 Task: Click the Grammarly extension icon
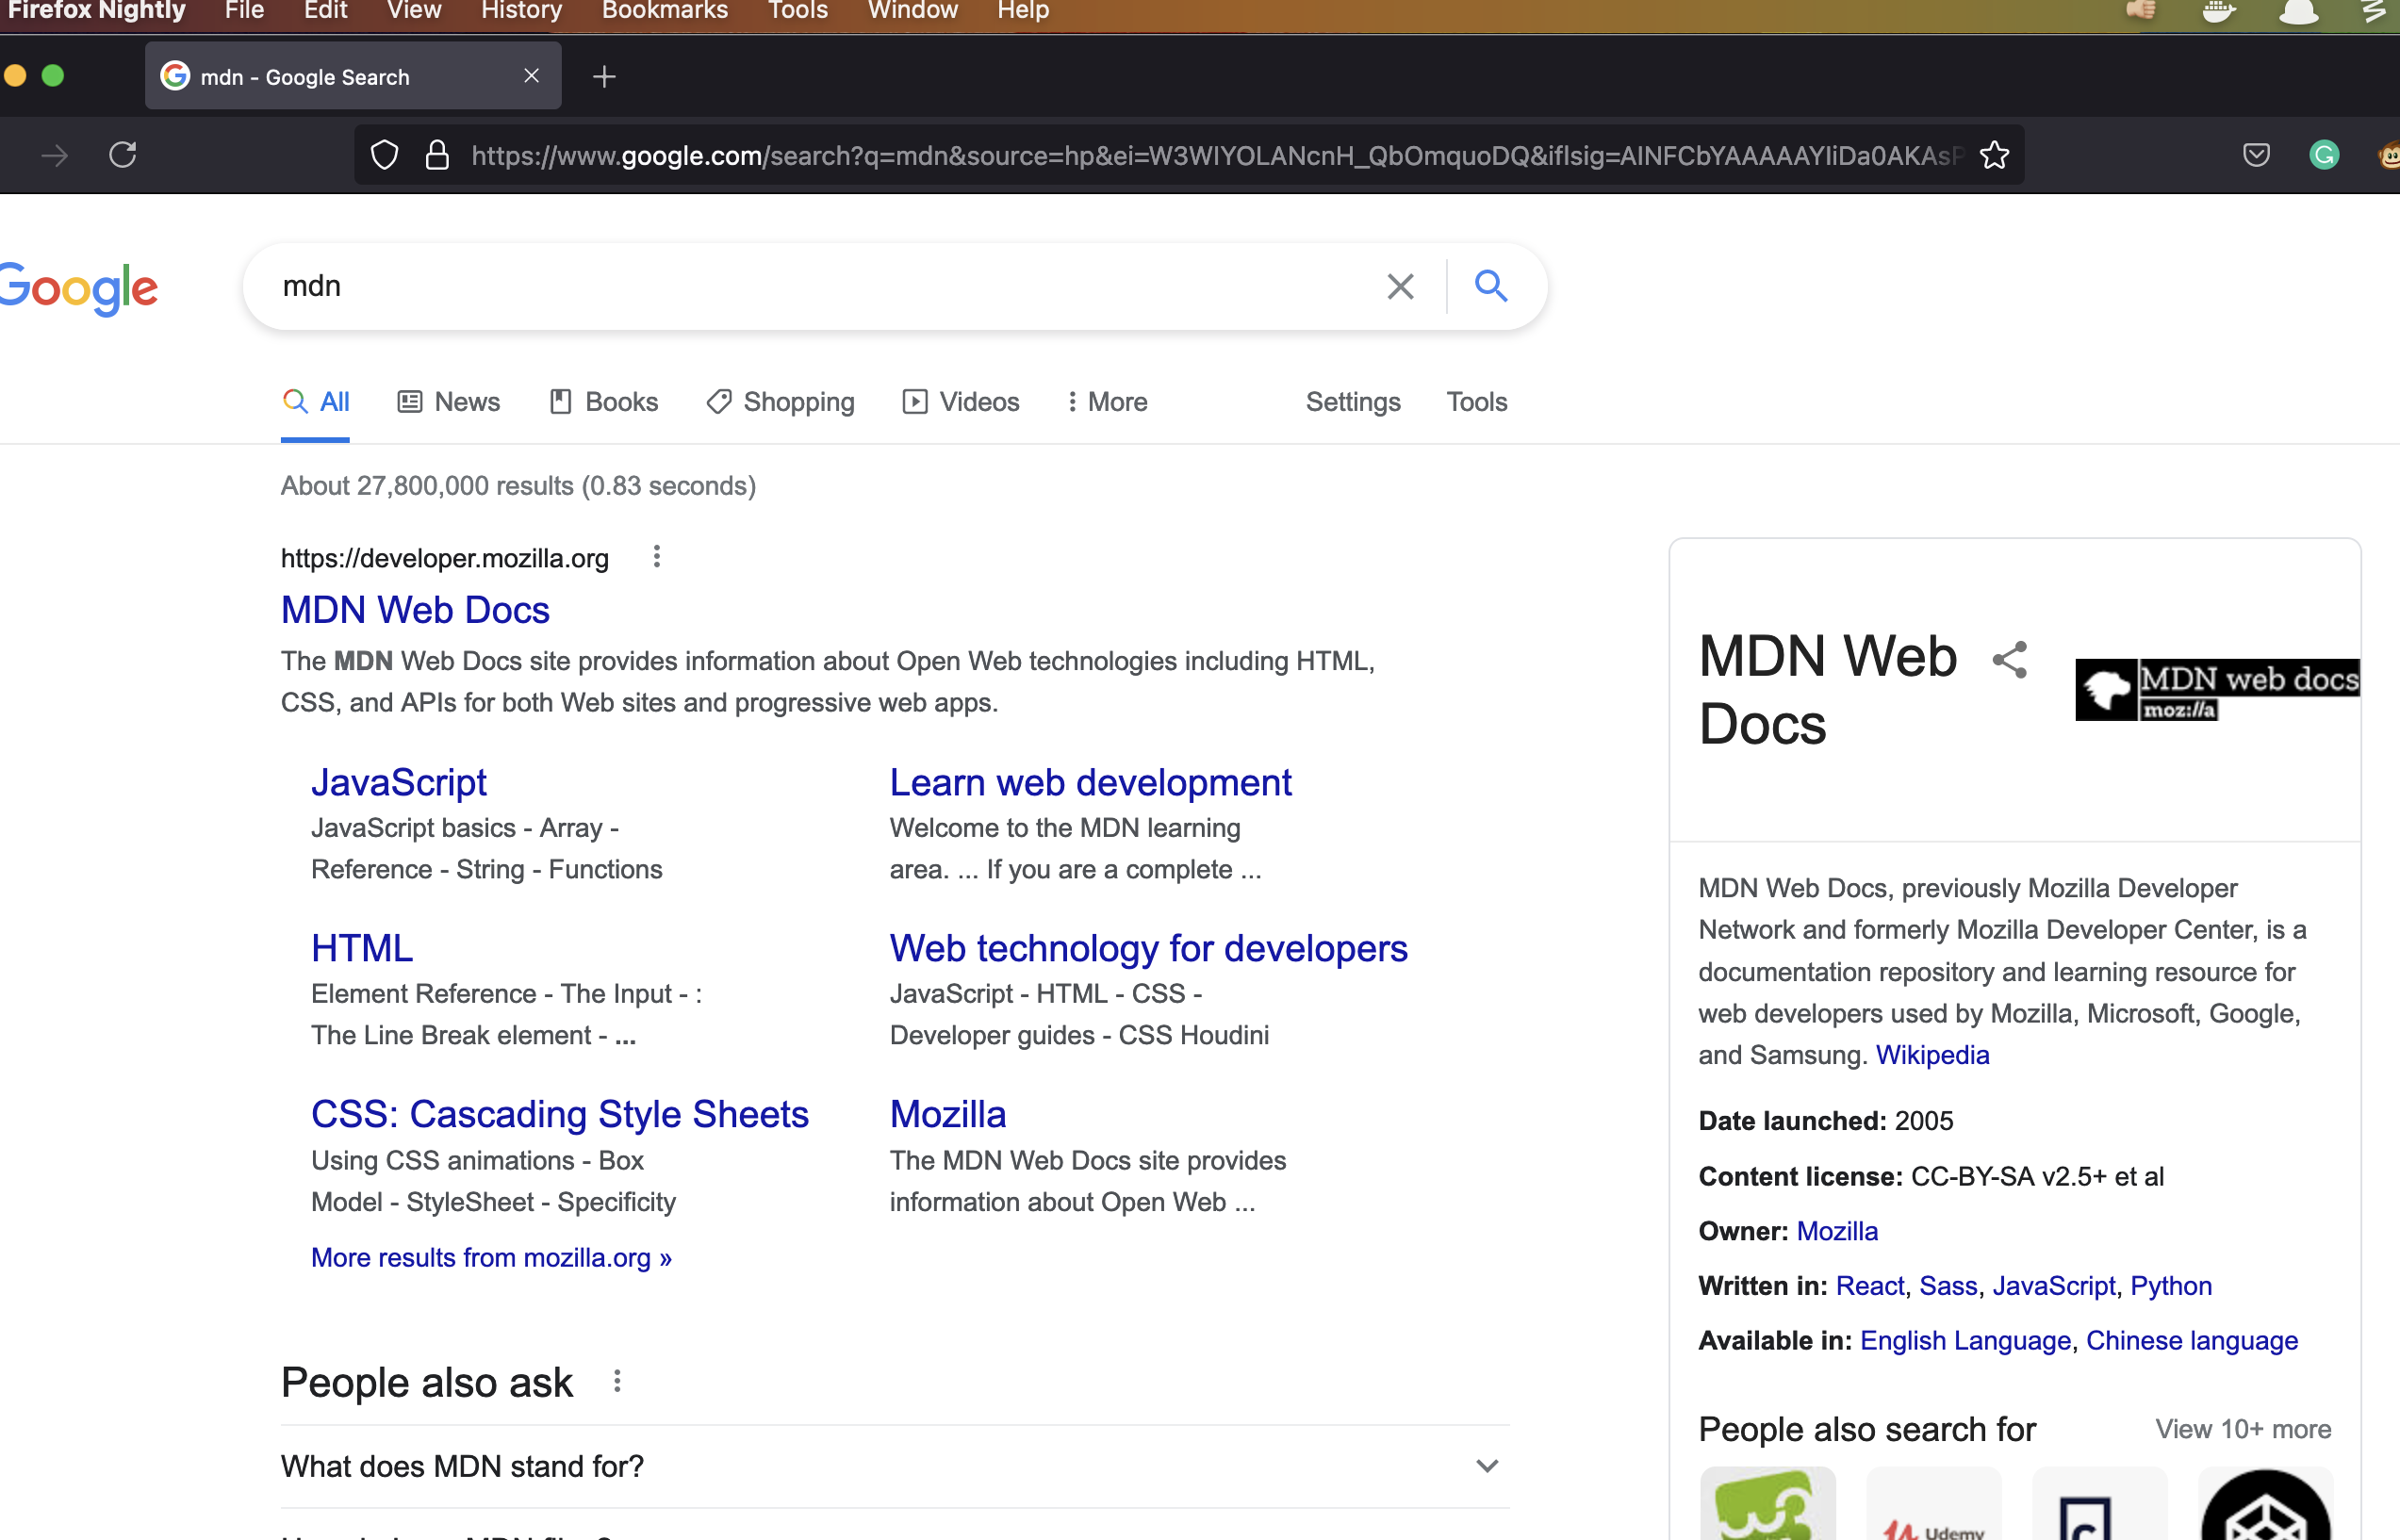(x=2324, y=155)
